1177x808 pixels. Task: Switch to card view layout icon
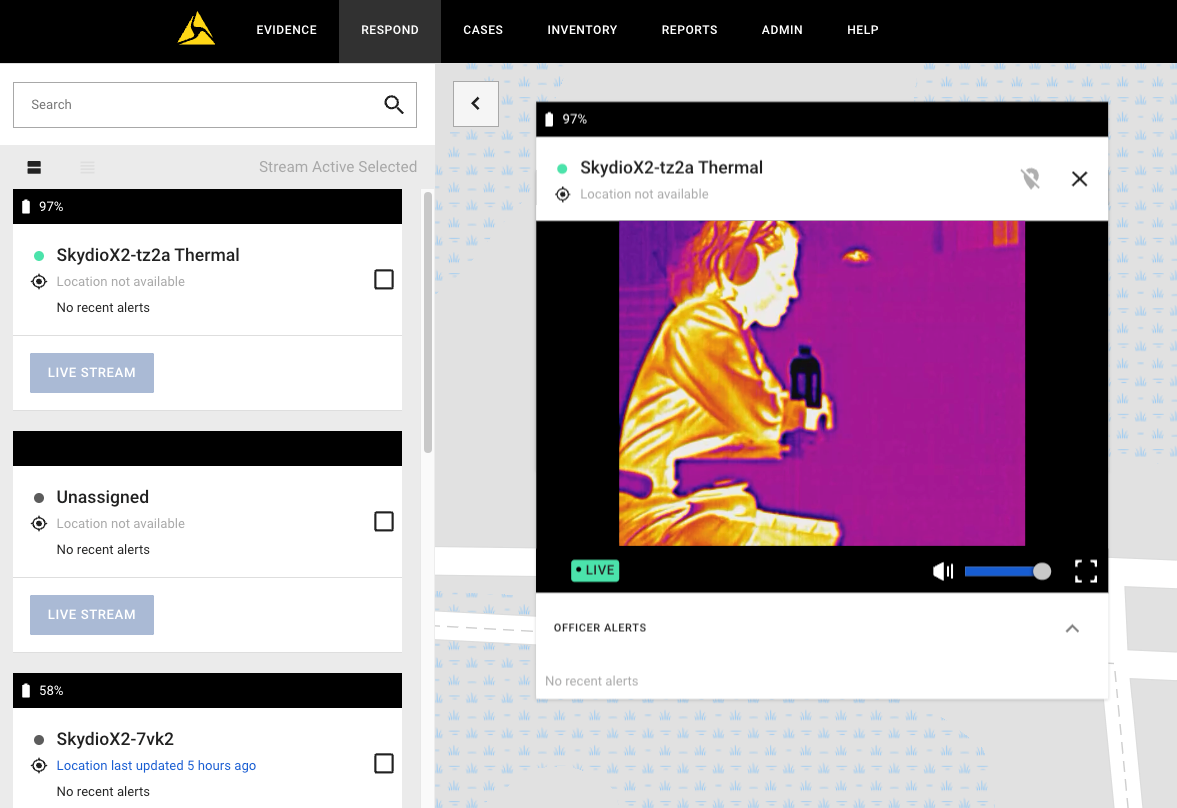(x=34, y=168)
